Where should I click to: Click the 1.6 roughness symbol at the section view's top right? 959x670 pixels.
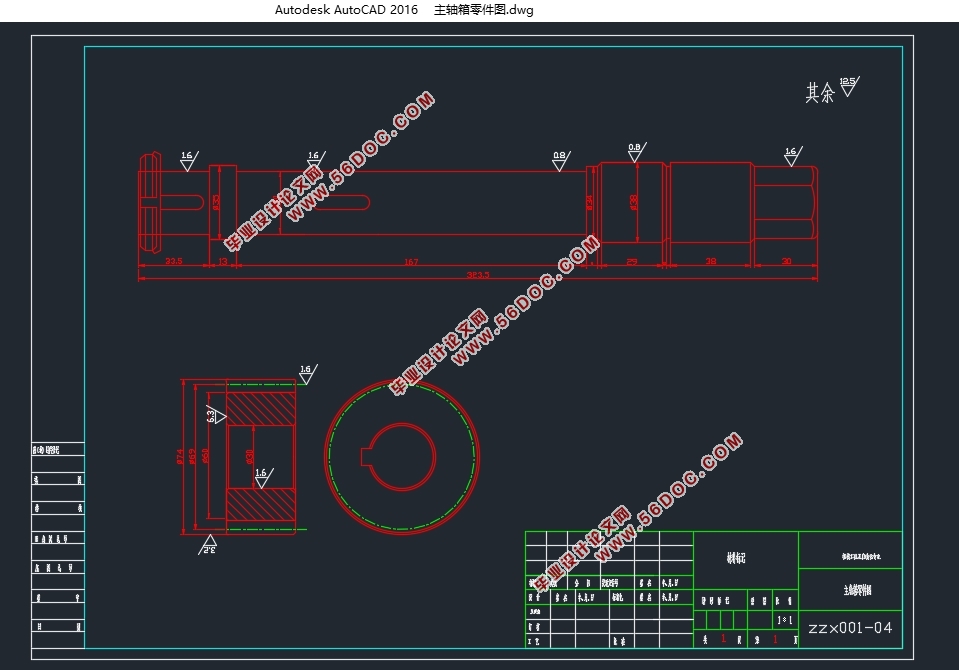point(305,374)
